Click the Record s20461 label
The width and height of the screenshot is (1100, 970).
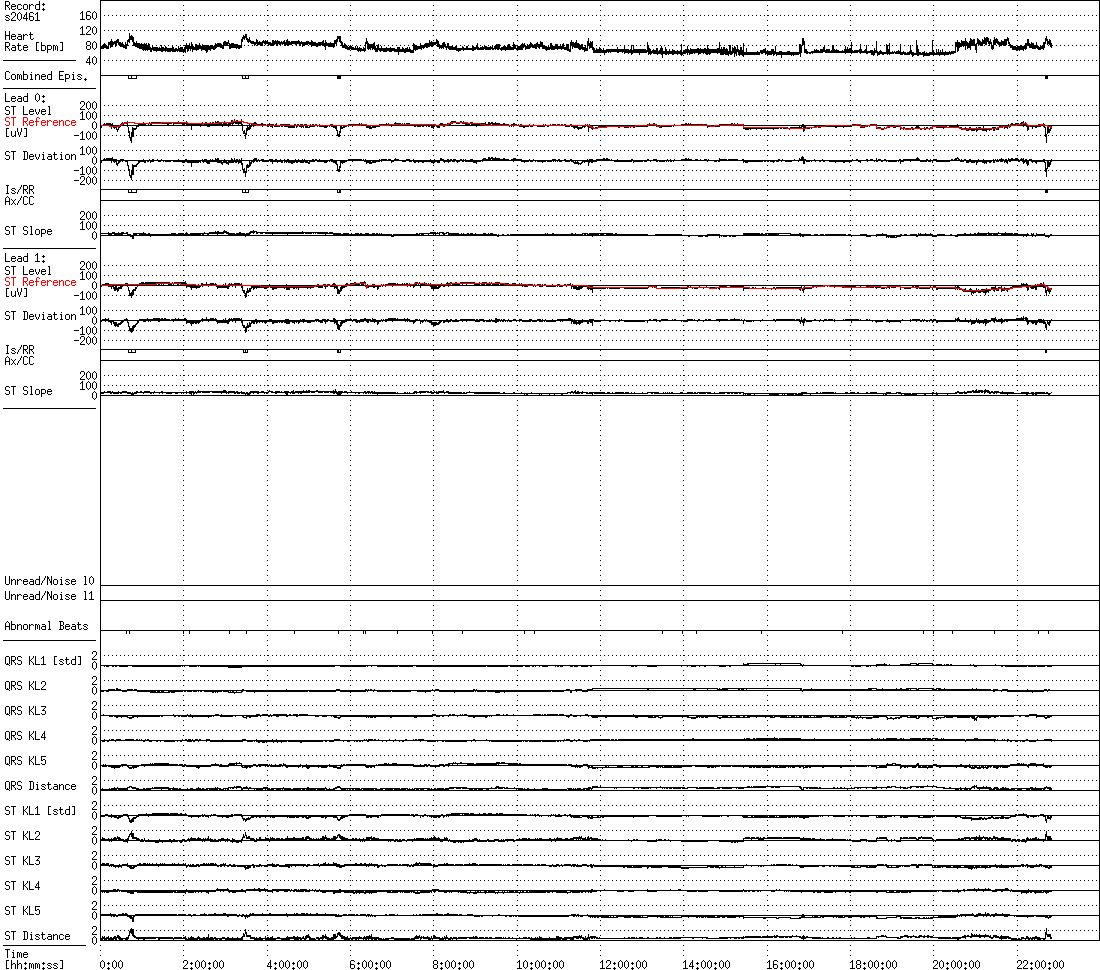[x=25, y=11]
